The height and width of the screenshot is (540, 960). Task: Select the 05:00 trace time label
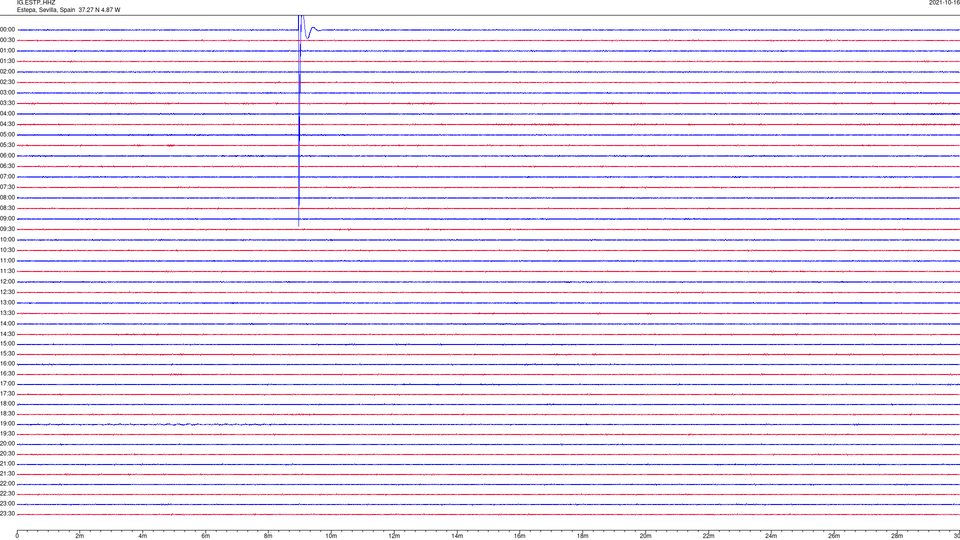pyautogui.click(x=7, y=135)
